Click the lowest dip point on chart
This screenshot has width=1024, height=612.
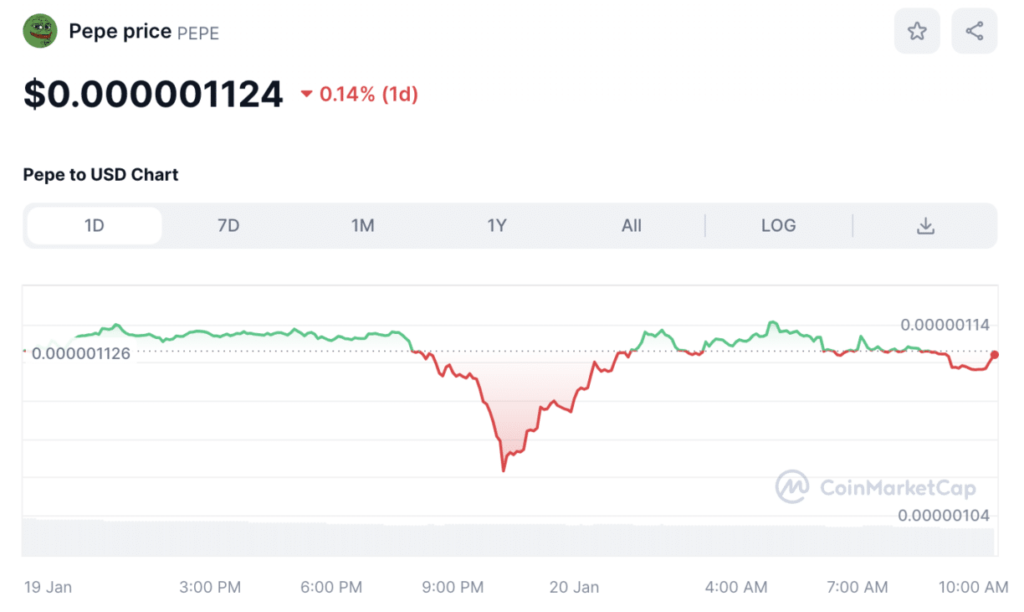coord(503,470)
